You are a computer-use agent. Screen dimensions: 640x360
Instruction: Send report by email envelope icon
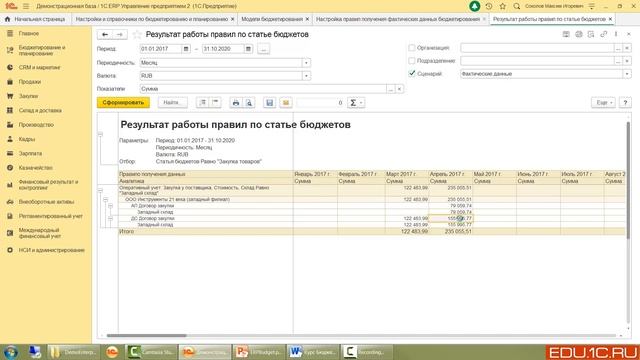click(x=286, y=103)
